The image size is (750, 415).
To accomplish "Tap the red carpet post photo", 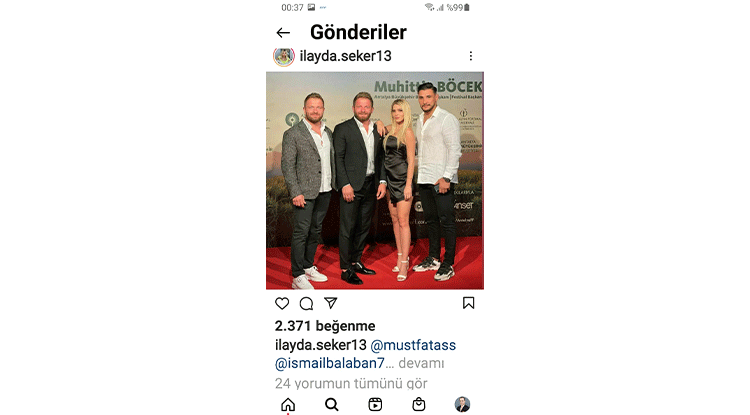I will tap(375, 181).
